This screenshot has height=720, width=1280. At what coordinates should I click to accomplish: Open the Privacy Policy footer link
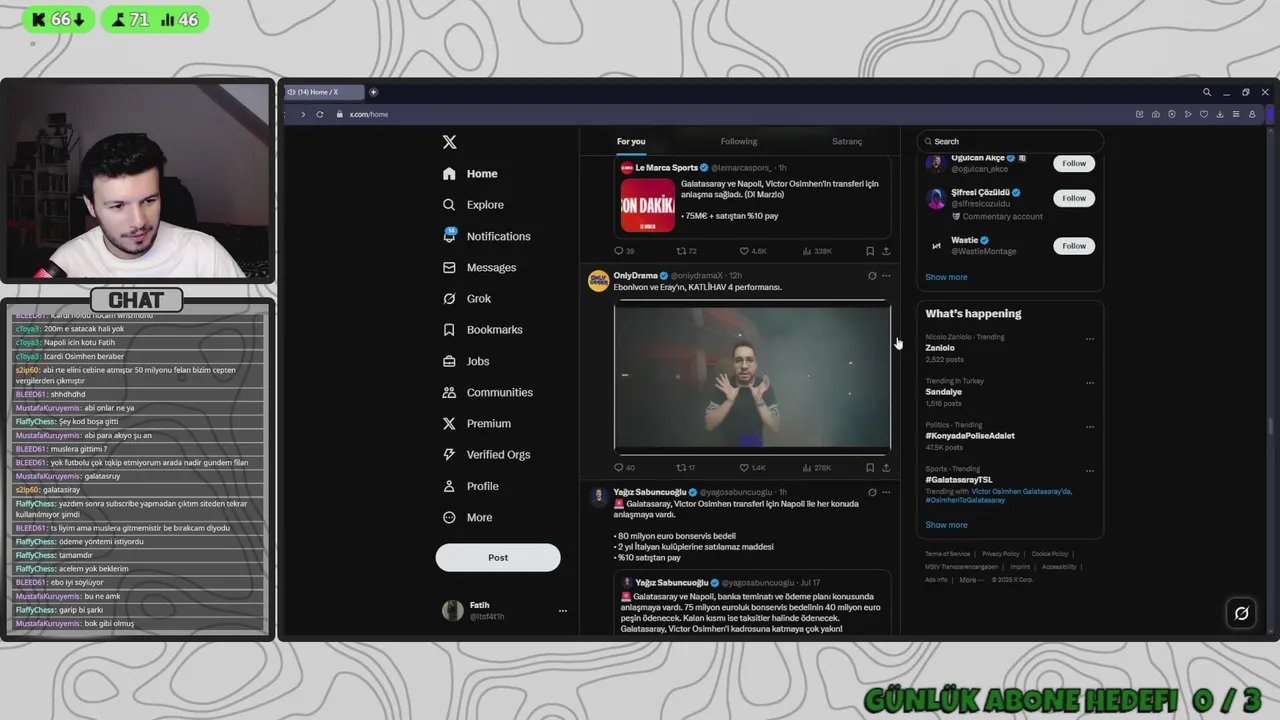tap(1001, 553)
